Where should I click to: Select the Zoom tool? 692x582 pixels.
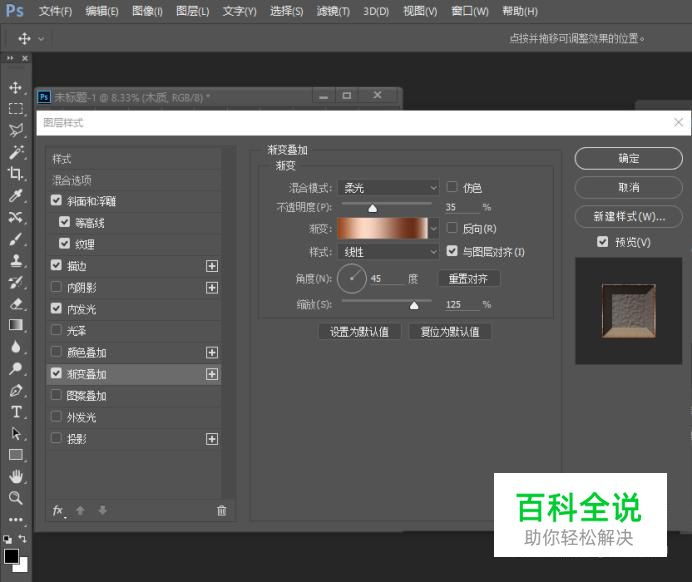pyautogui.click(x=16, y=498)
